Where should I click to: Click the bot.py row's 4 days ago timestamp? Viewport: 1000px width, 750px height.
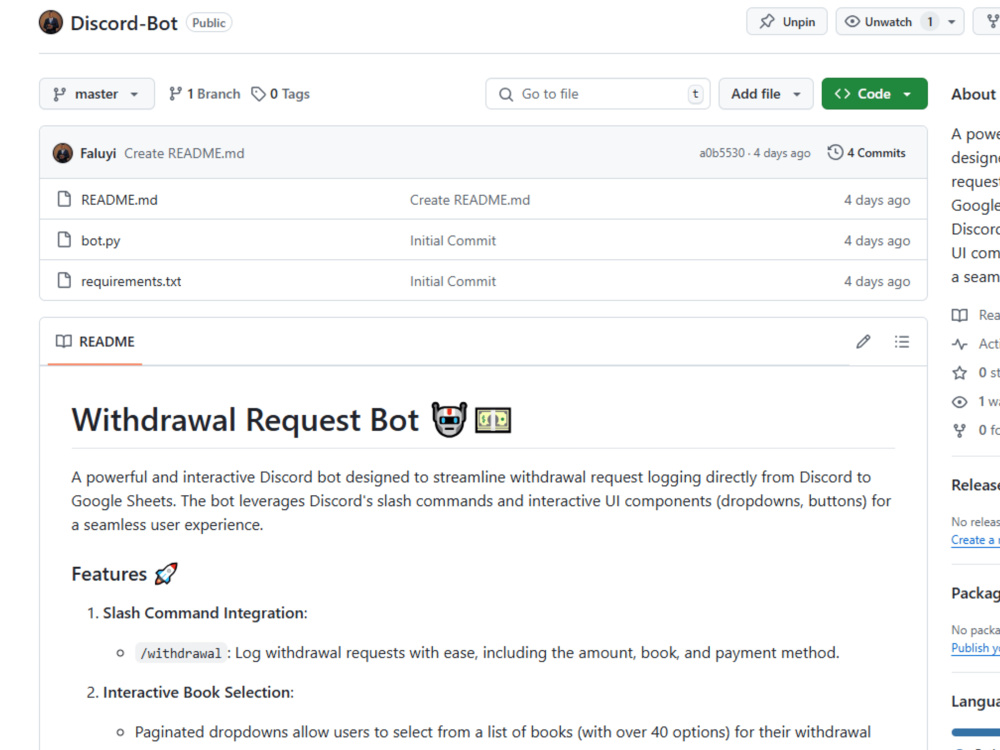[877, 240]
